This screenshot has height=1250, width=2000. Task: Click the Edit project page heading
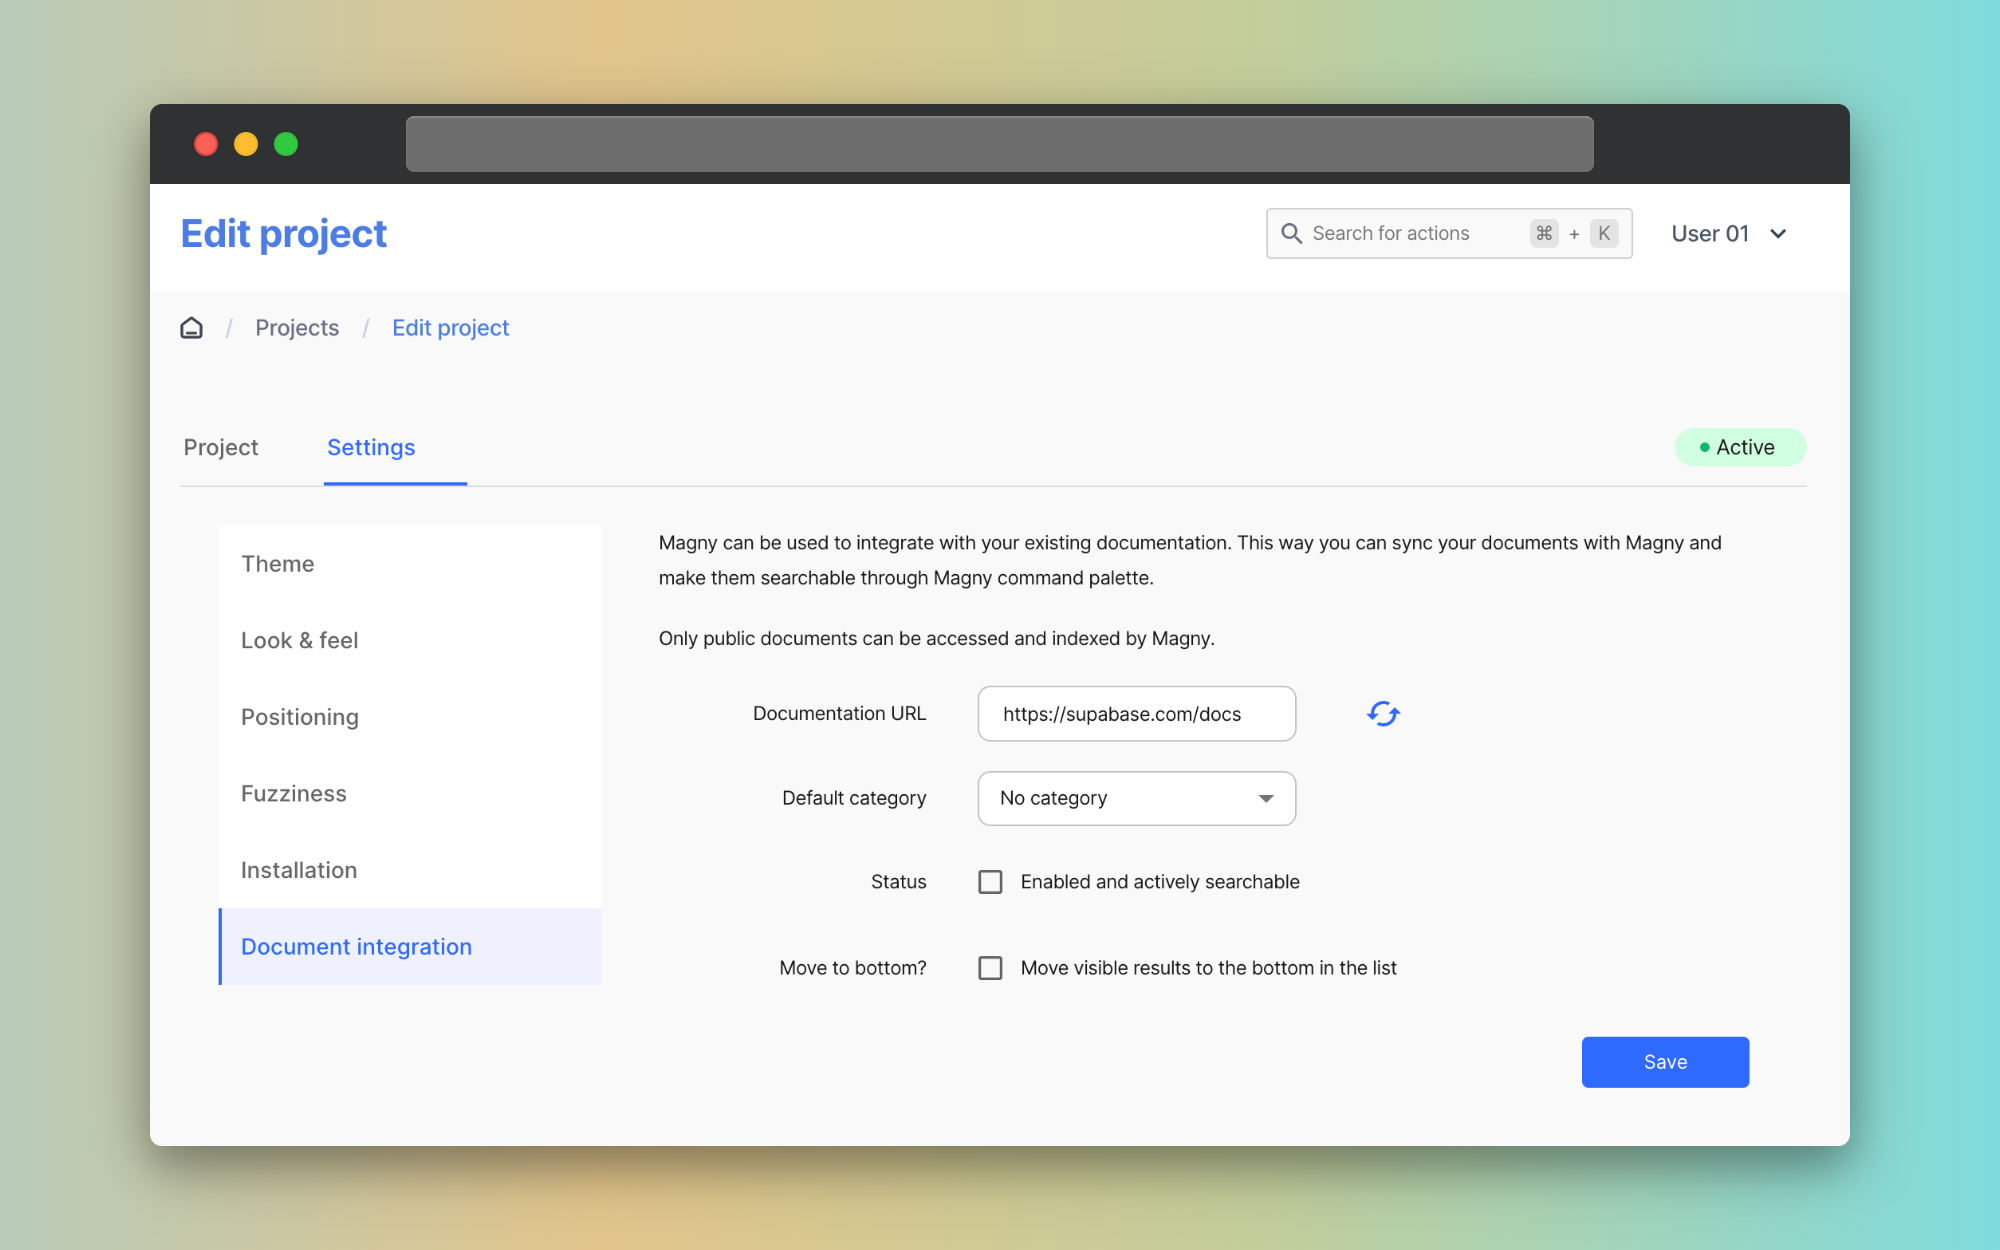coord(284,234)
